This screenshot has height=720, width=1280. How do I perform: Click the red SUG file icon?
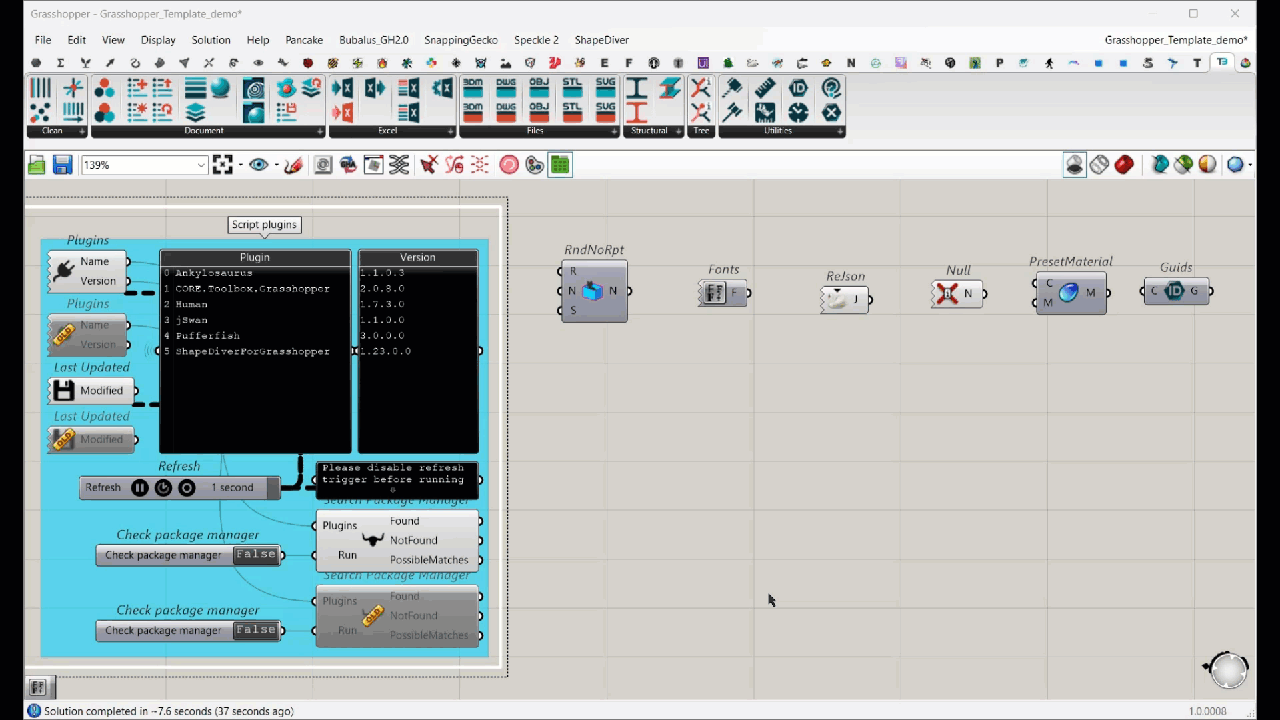[x=605, y=111]
